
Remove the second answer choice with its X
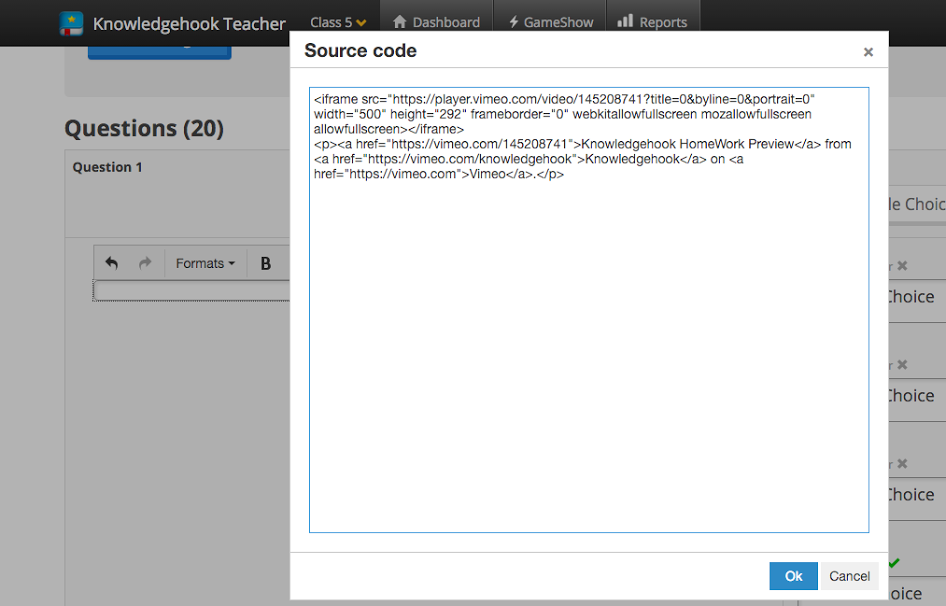click(902, 365)
